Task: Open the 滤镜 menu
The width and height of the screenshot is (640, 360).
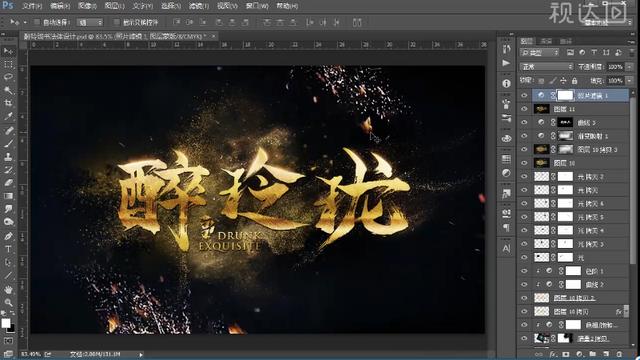Action: (199, 6)
